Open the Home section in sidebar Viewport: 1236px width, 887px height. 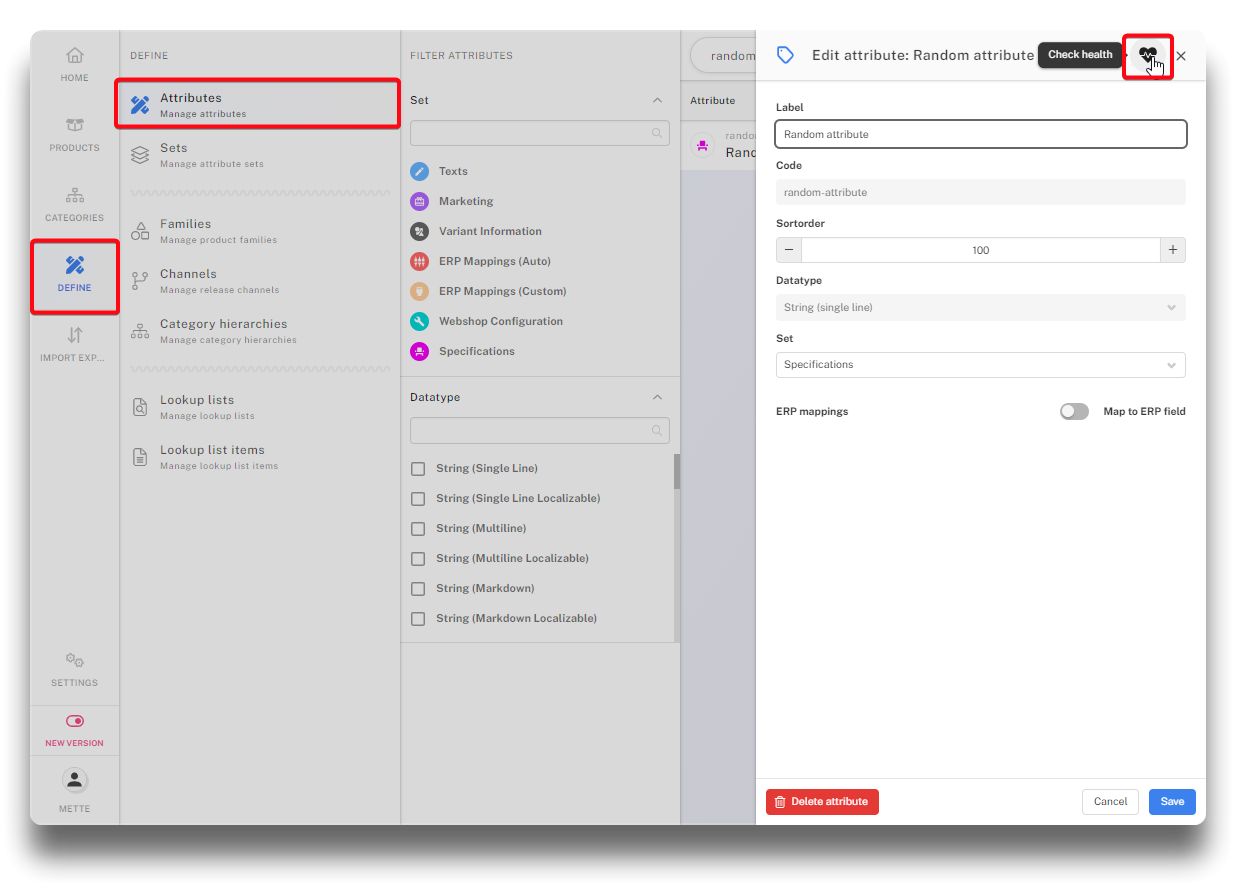click(74, 64)
